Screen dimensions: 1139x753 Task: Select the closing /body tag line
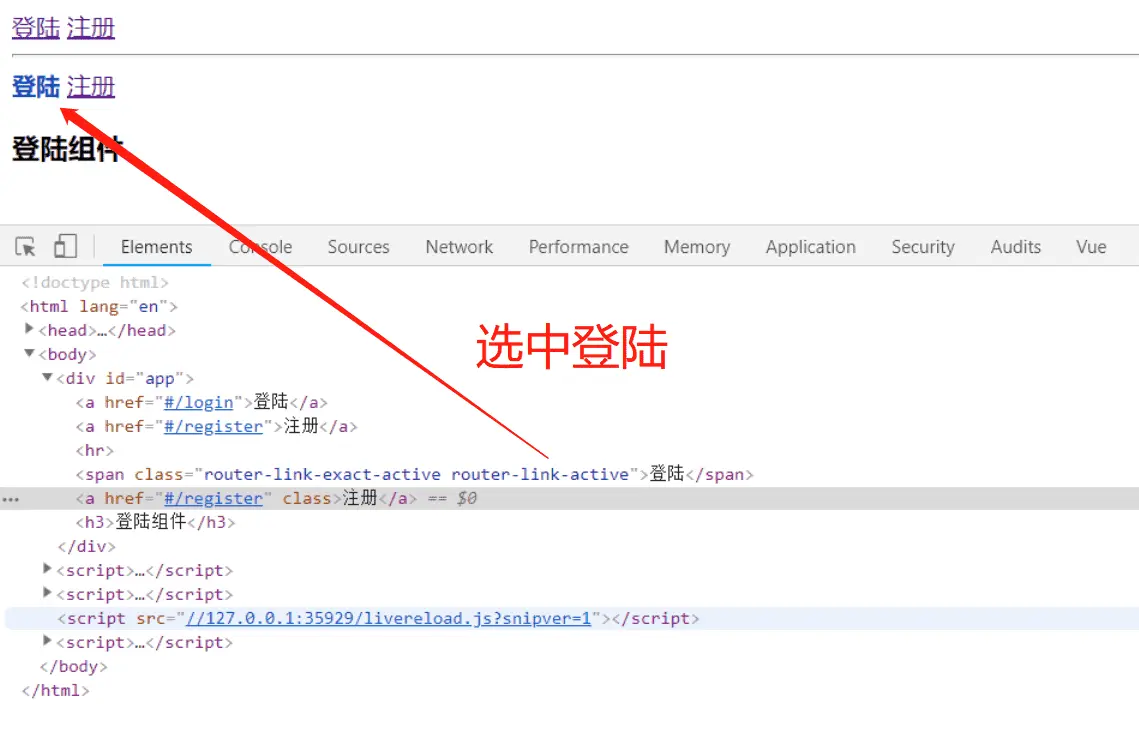(x=73, y=666)
